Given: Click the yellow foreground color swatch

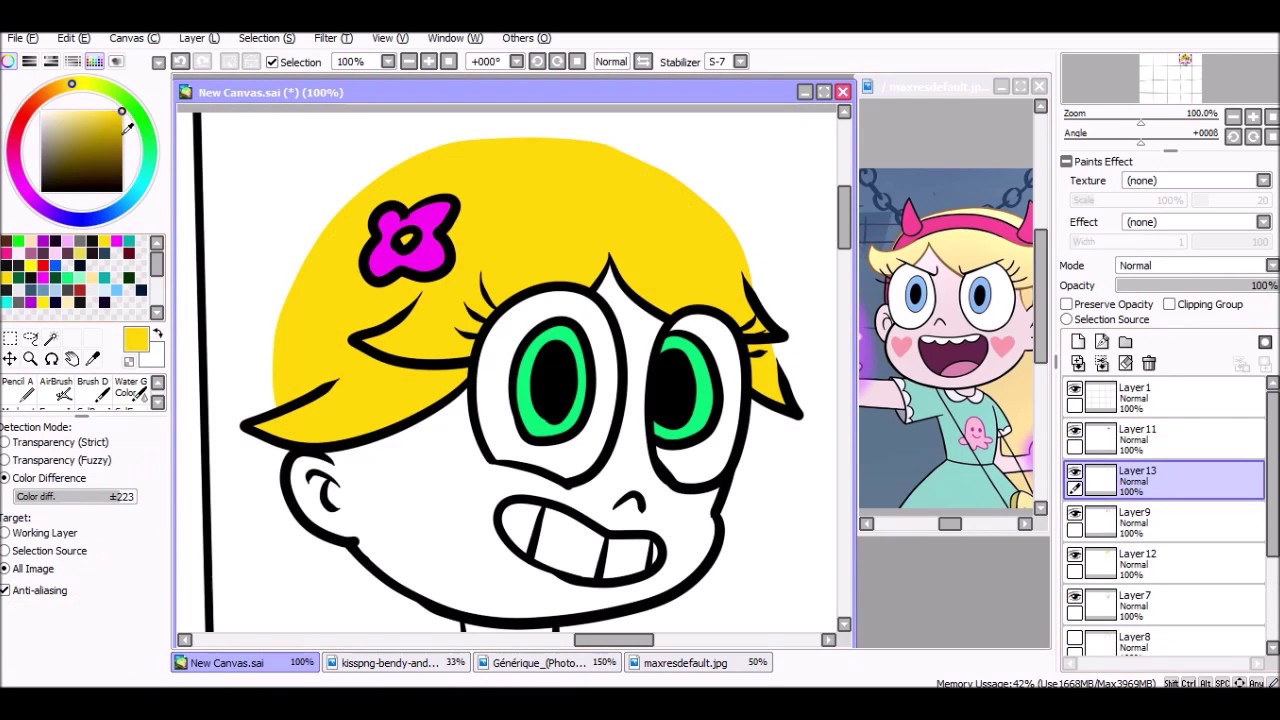Looking at the screenshot, I should coord(136,340).
